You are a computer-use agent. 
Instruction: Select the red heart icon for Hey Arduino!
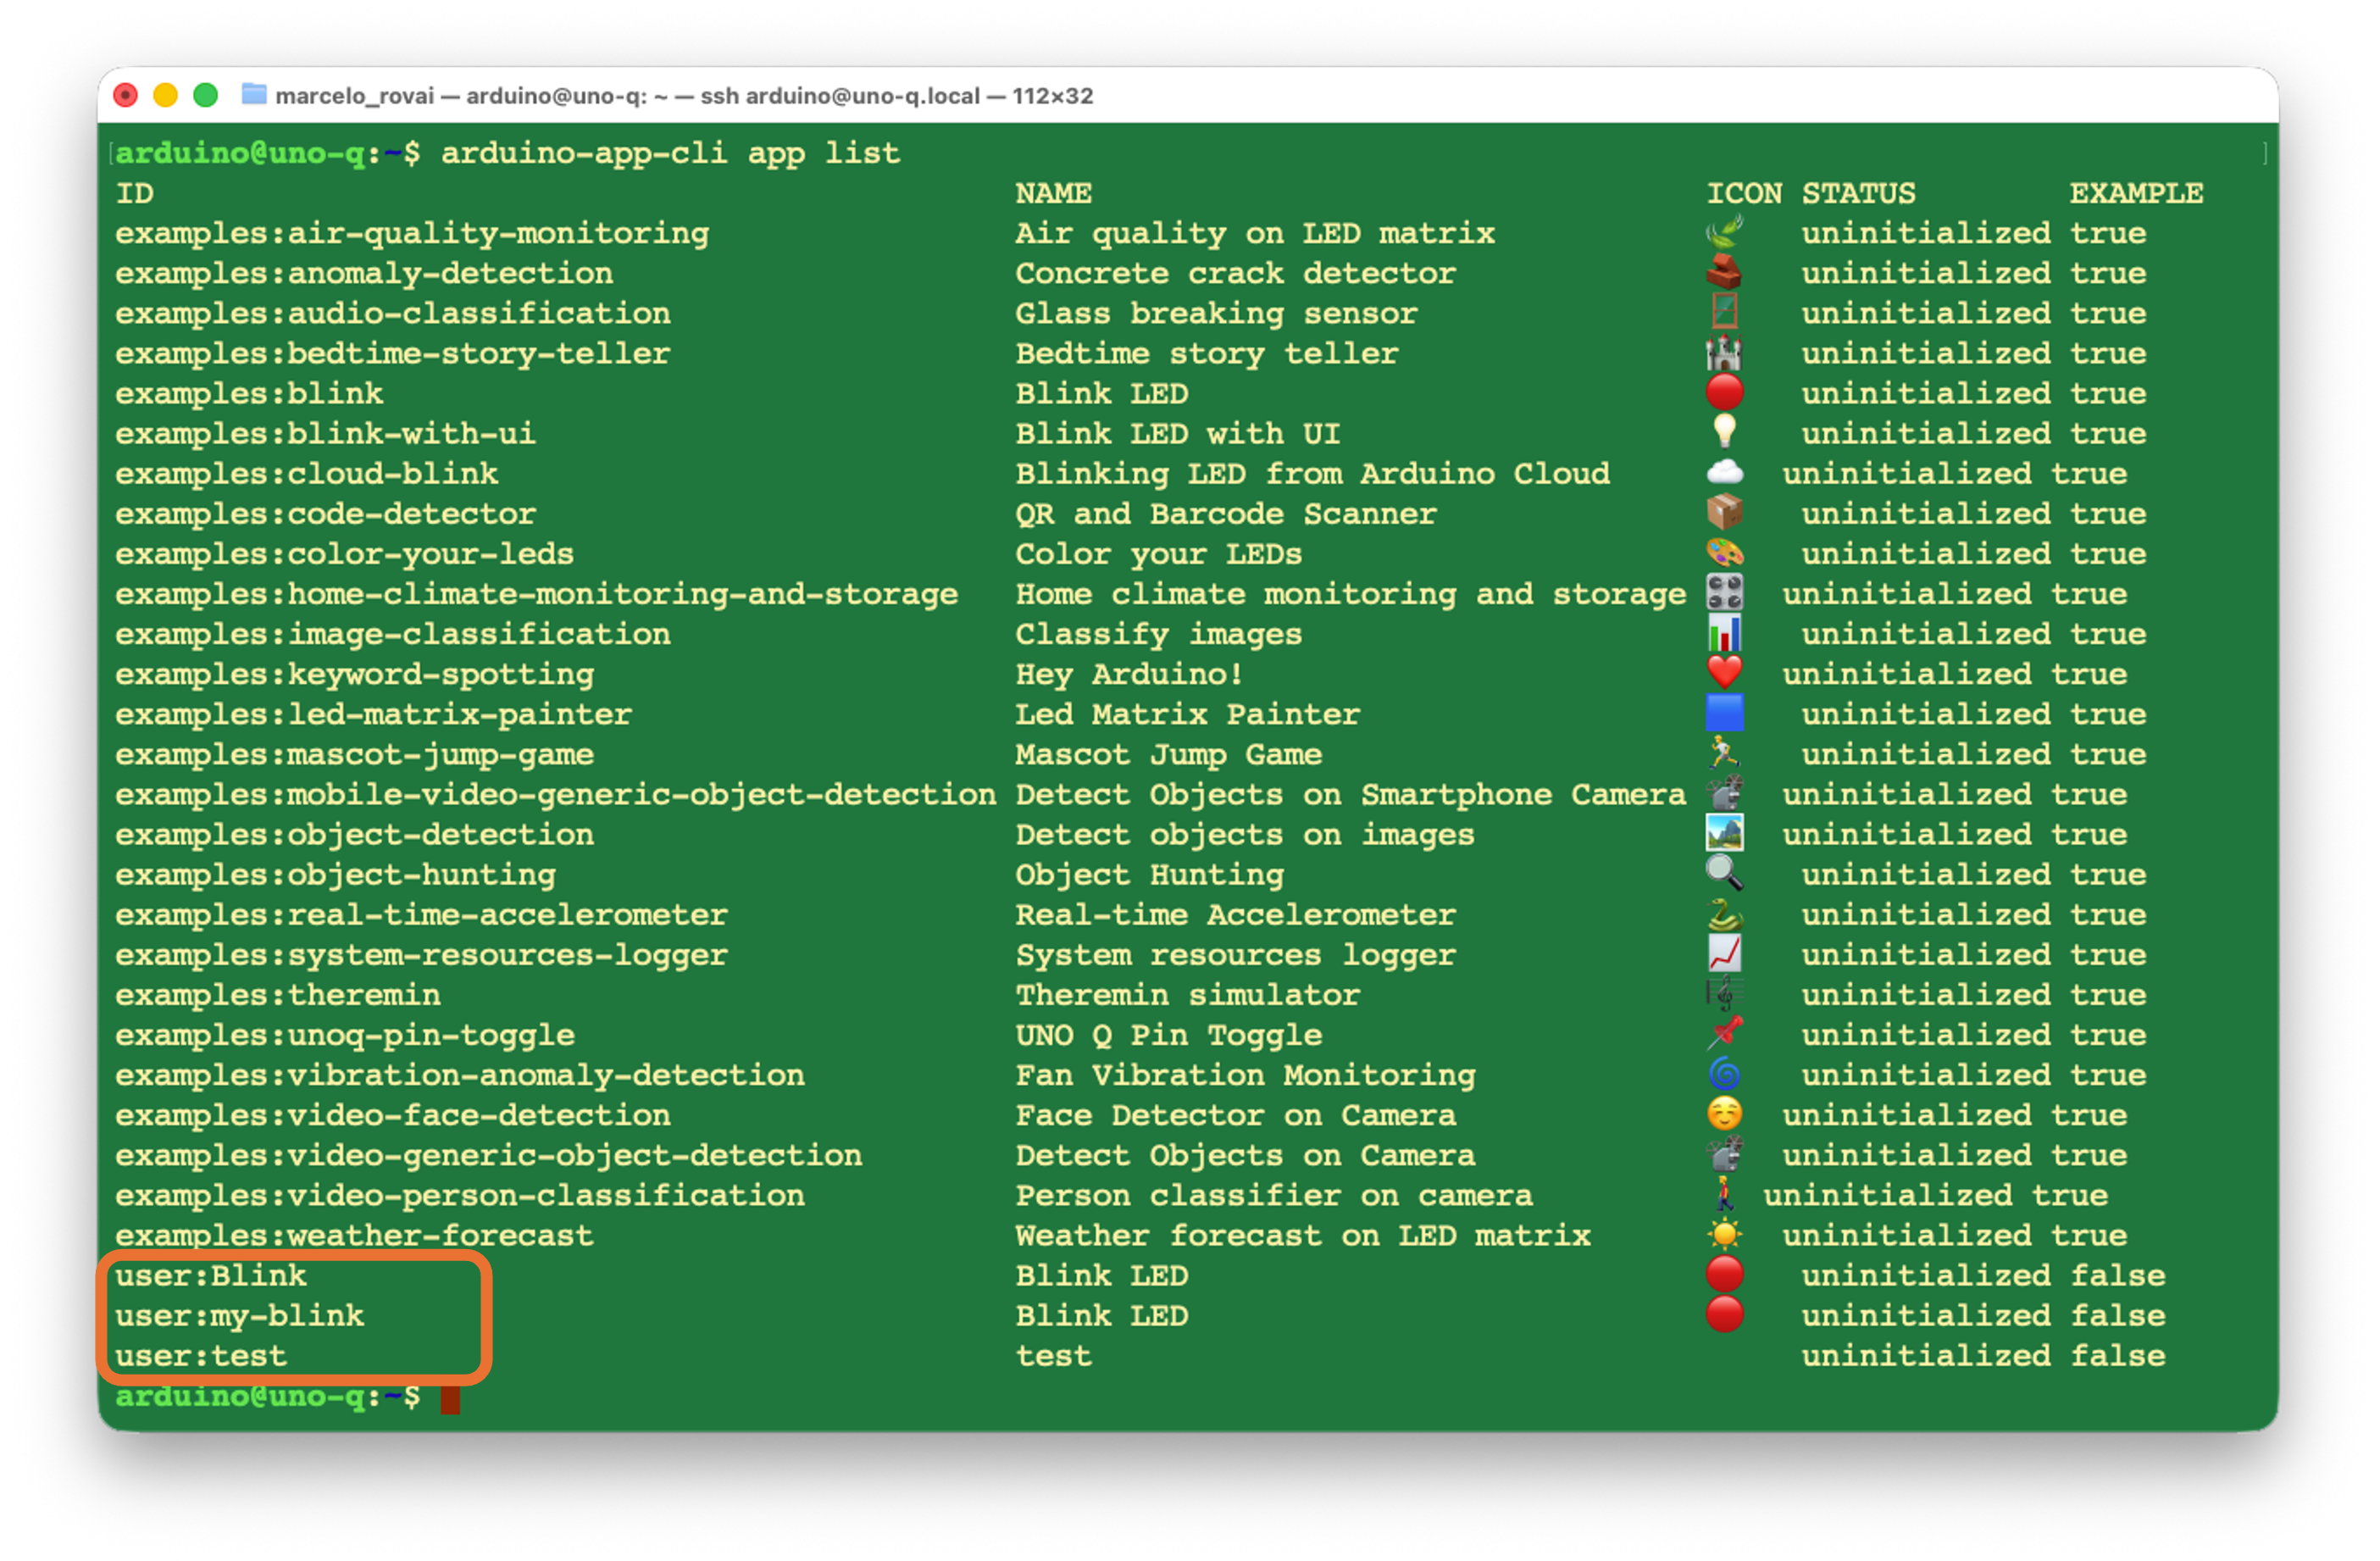coord(1724,673)
